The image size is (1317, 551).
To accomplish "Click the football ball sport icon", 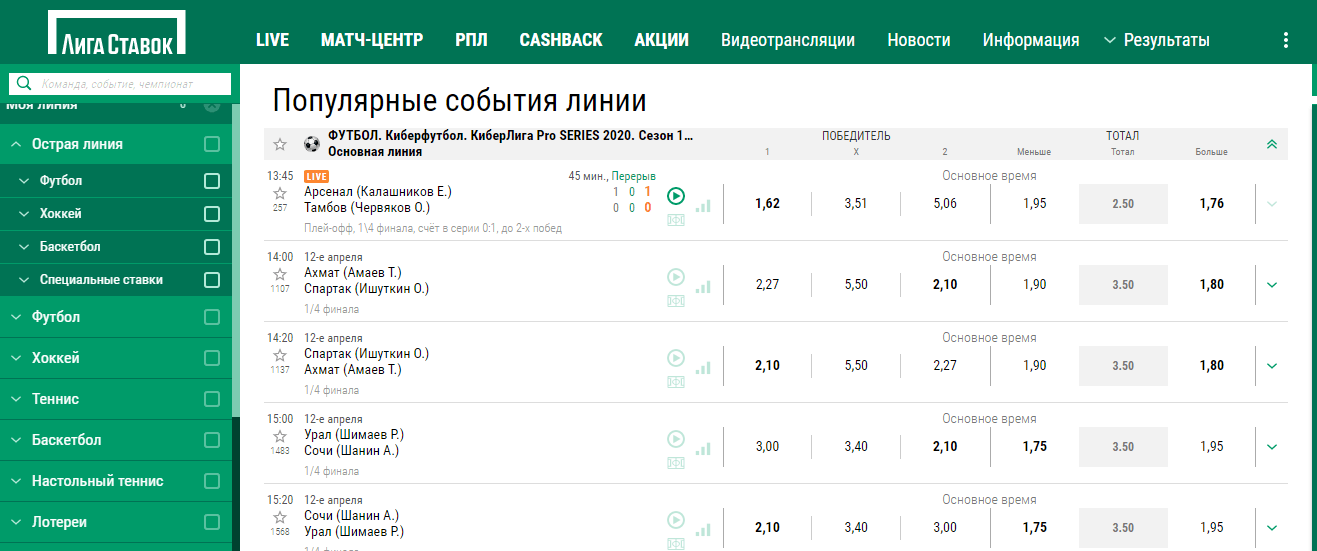I will (311, 144).
